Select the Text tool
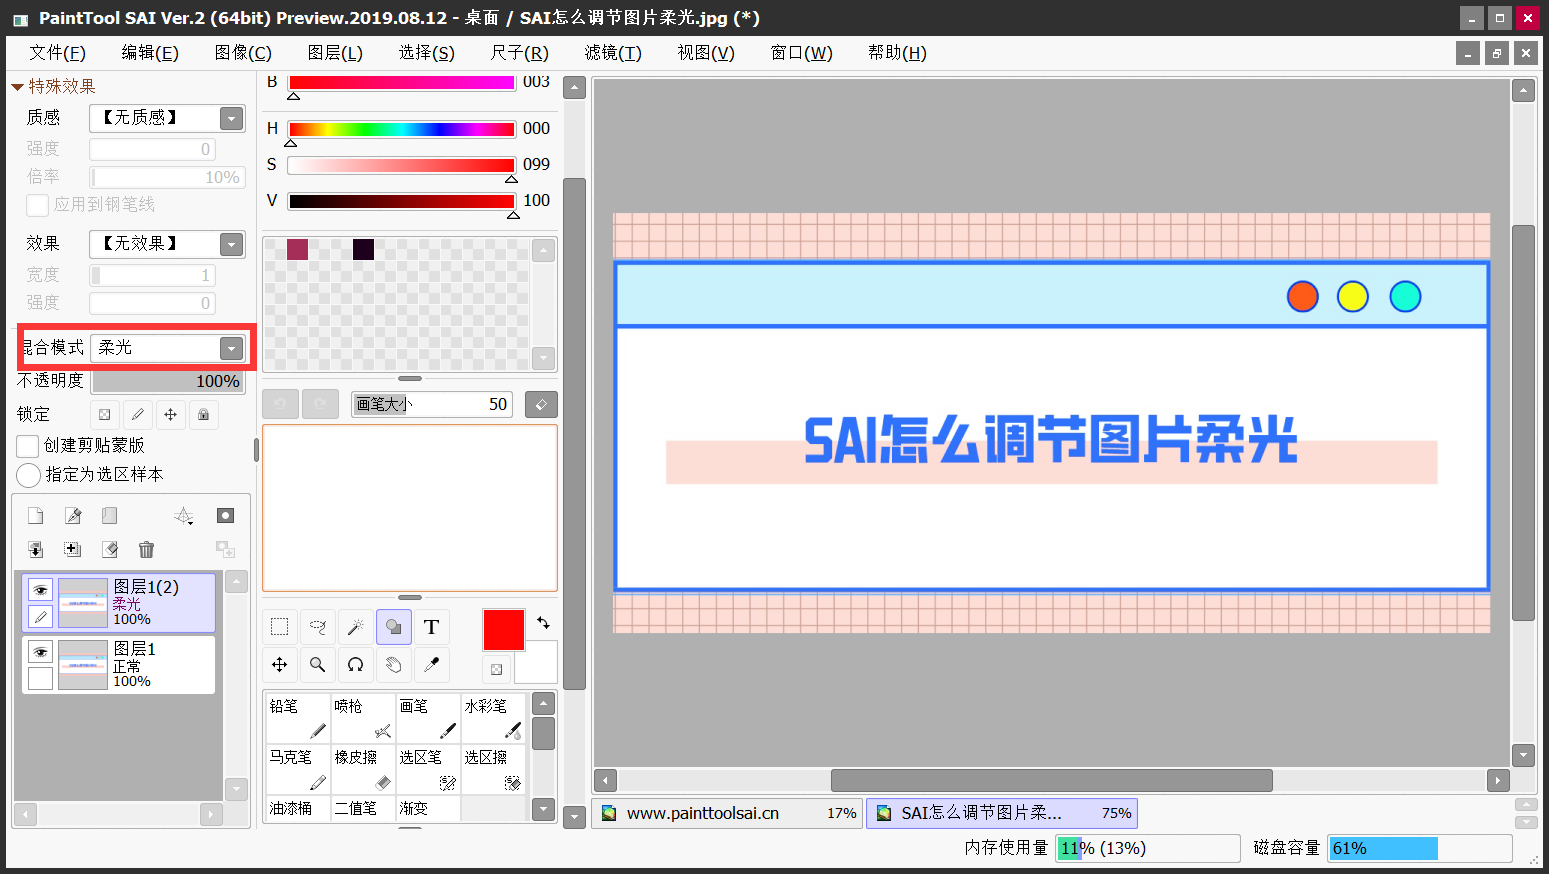The image size is (1549, 874). pyautogui.click(x=431, y=627)
